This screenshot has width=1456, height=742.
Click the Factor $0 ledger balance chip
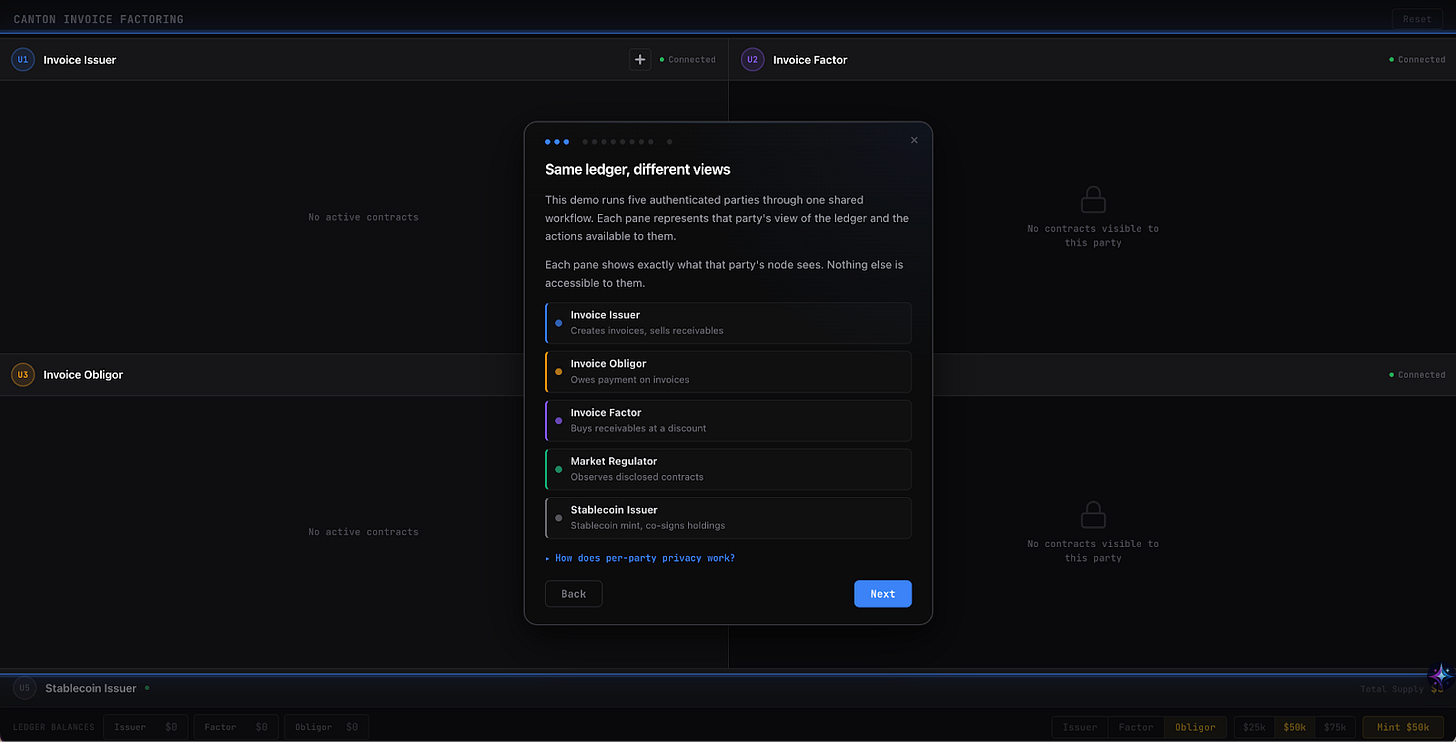[x=236, y=727]
